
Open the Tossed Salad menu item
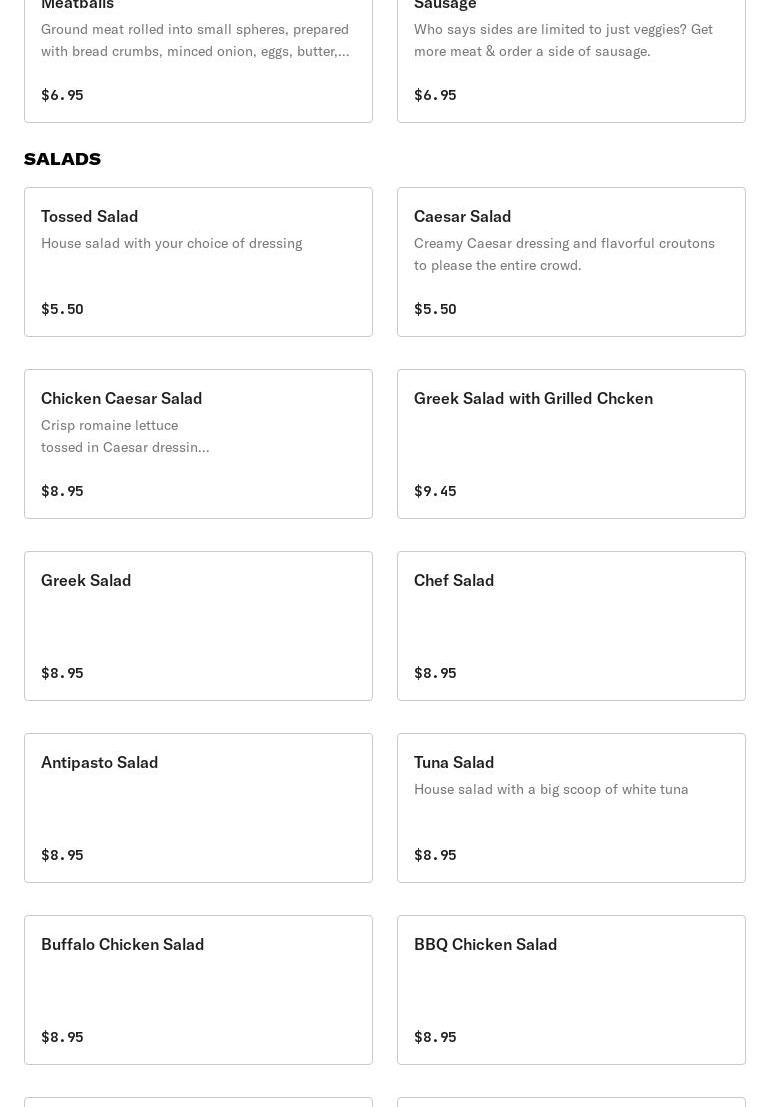pos(198,262)
